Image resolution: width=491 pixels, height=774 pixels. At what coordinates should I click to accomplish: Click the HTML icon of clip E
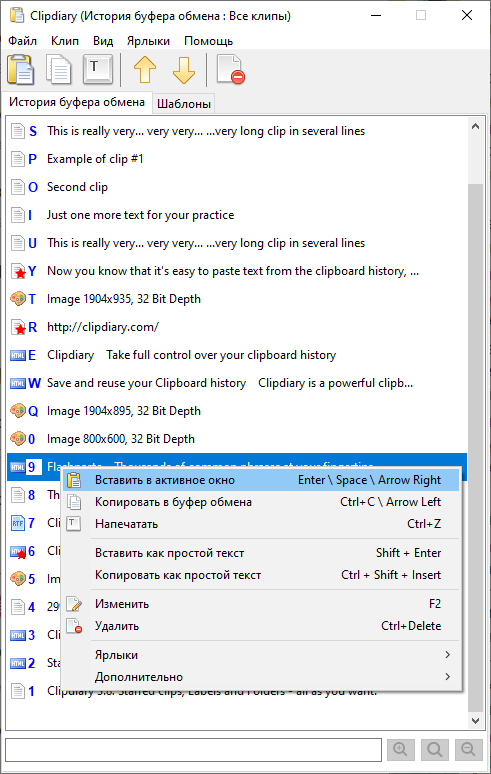pos(17,355)
